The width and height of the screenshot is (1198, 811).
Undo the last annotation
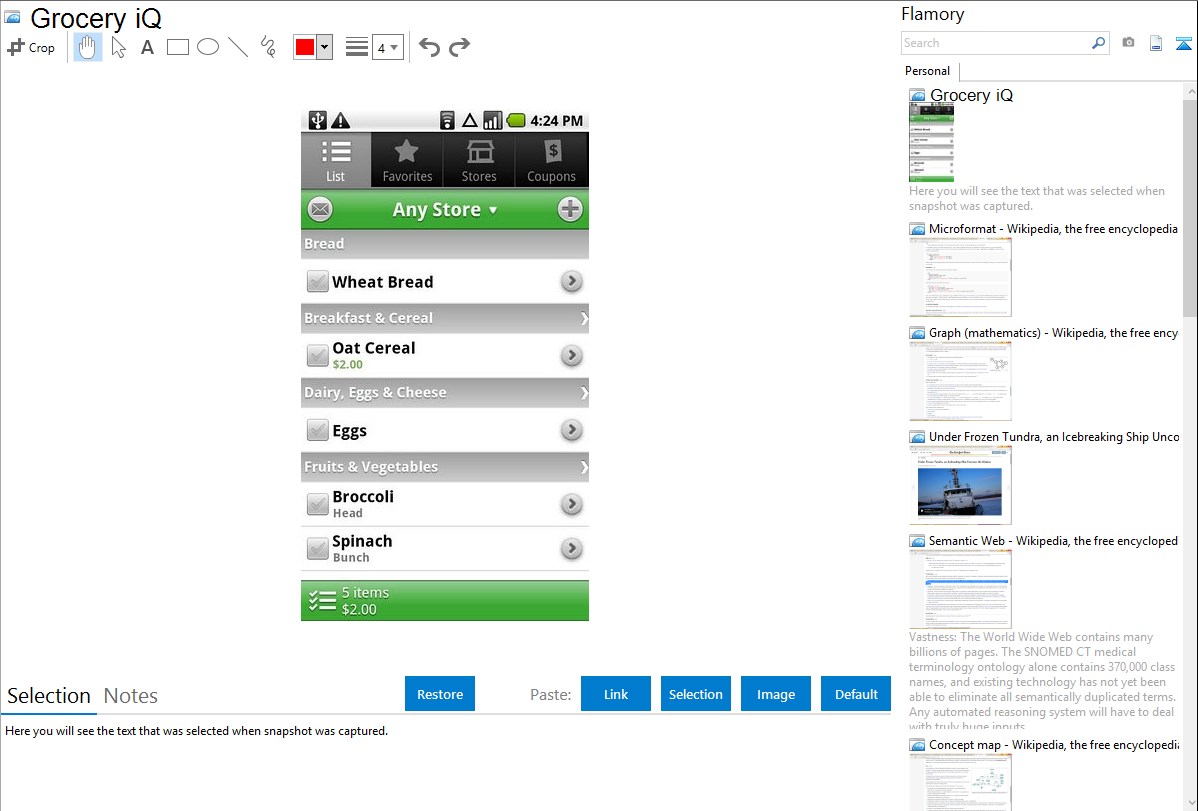pyautogui.click(x=429, y=47)
